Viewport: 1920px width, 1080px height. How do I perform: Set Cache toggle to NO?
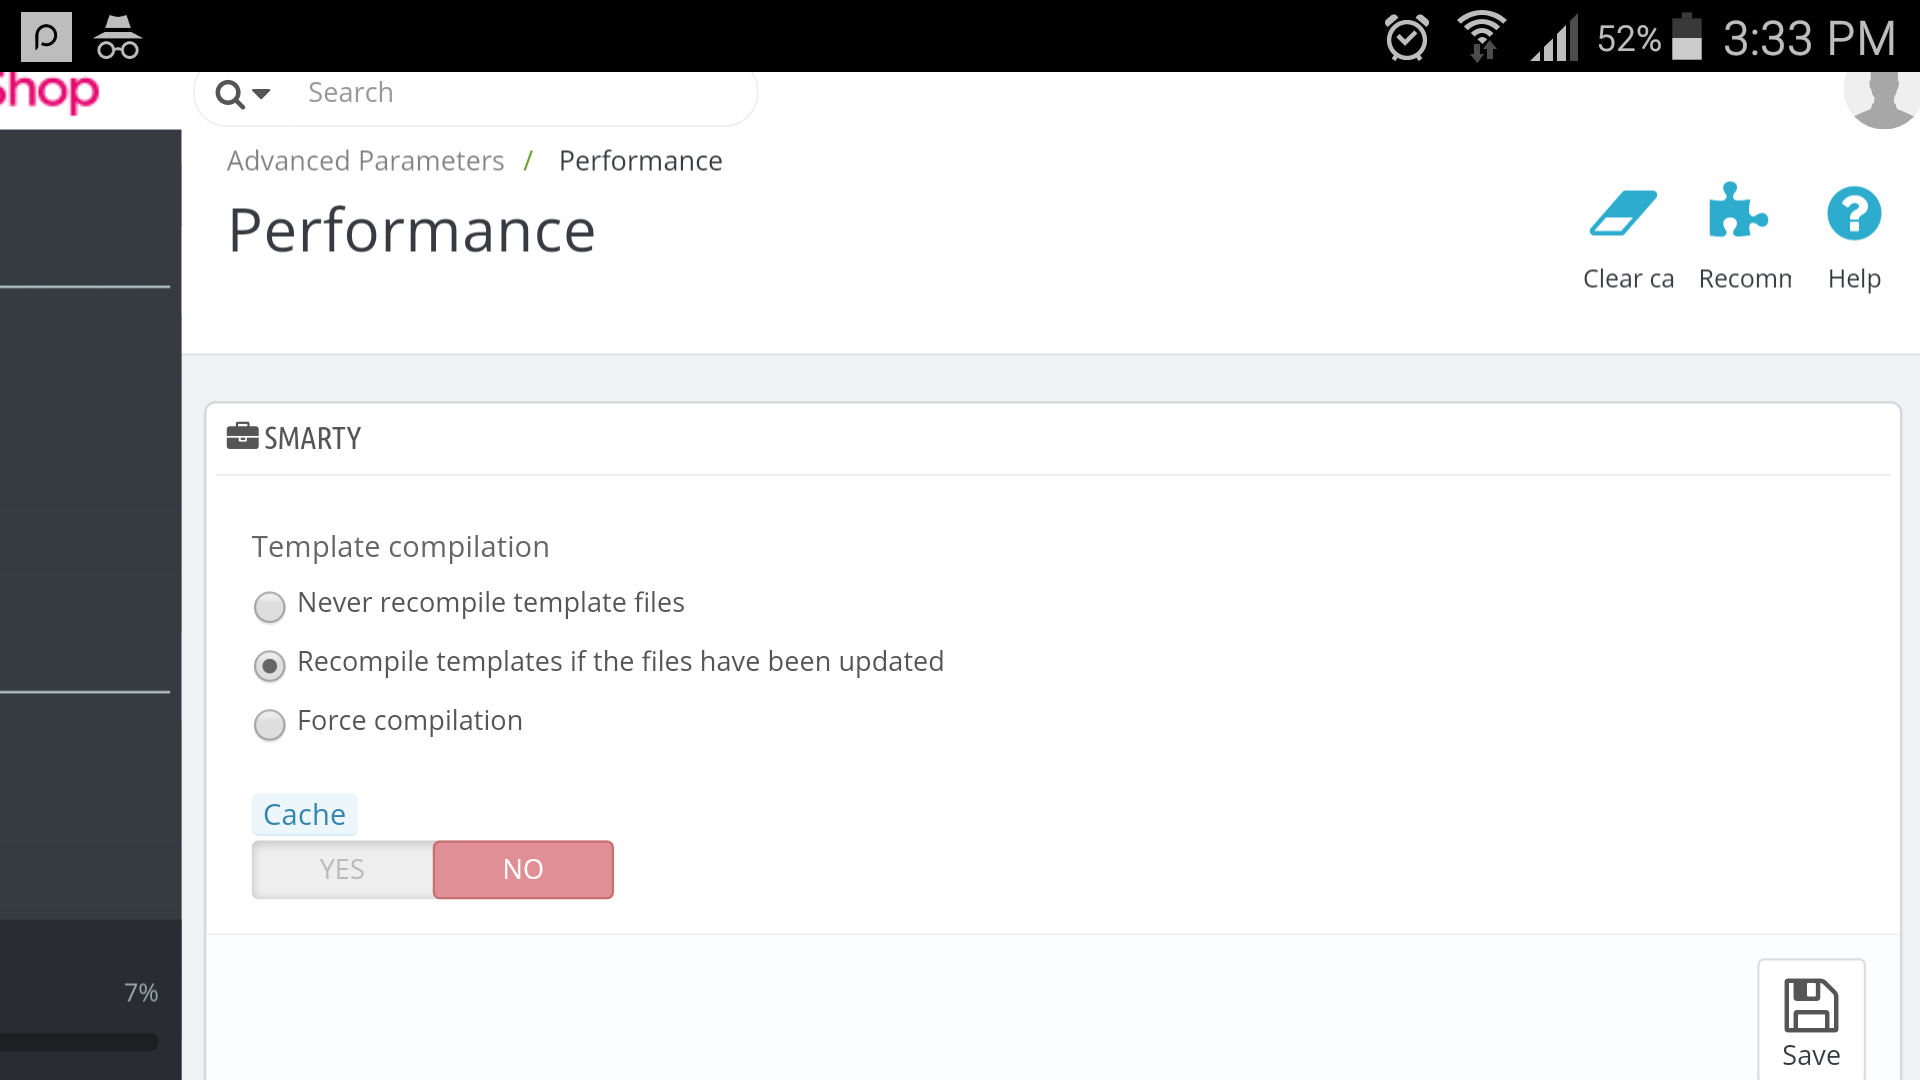tap(523, 869)
